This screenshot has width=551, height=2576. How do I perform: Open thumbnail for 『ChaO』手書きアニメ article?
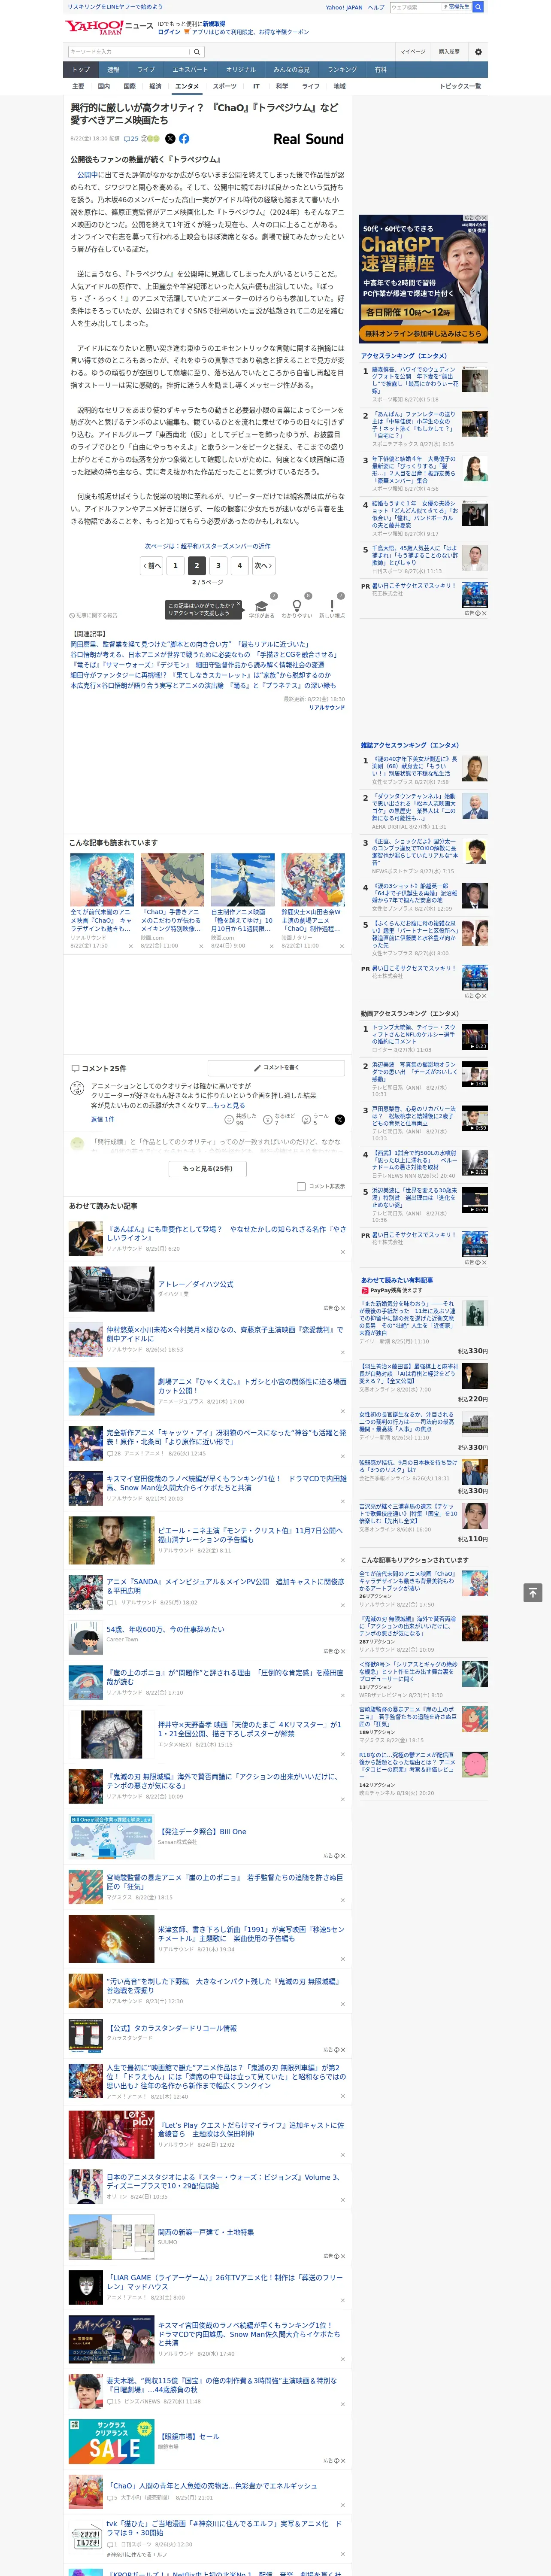point(172,880)
